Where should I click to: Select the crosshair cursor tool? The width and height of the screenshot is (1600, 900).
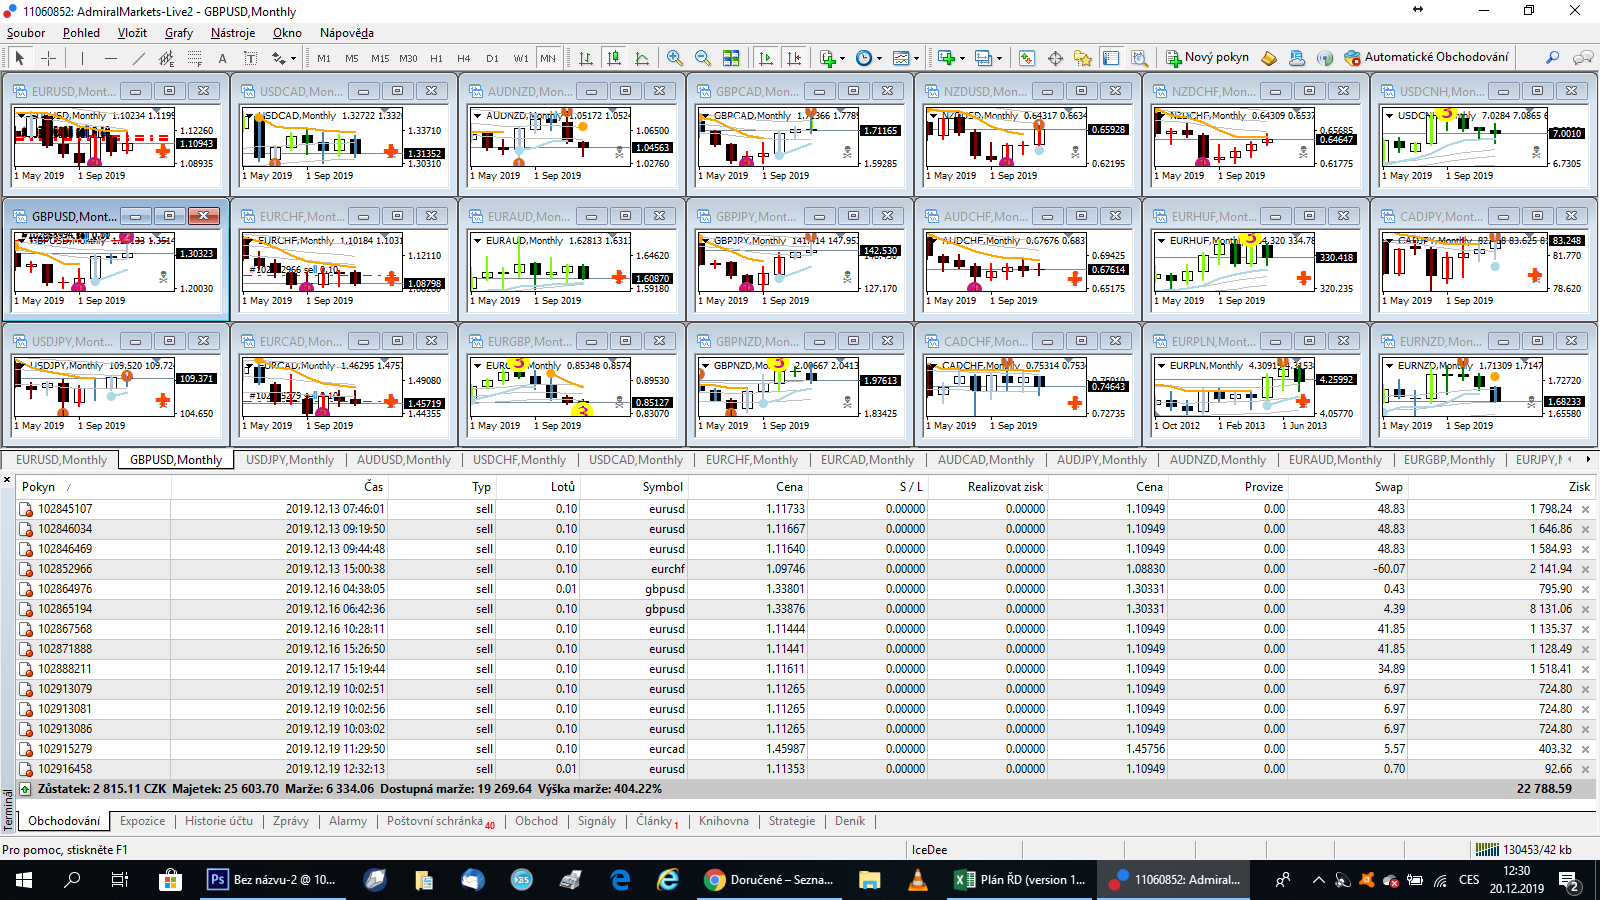point(47,58)
